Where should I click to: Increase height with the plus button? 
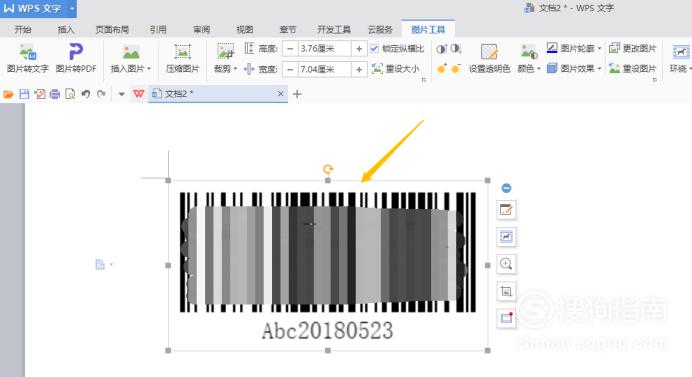click(359, 49)
